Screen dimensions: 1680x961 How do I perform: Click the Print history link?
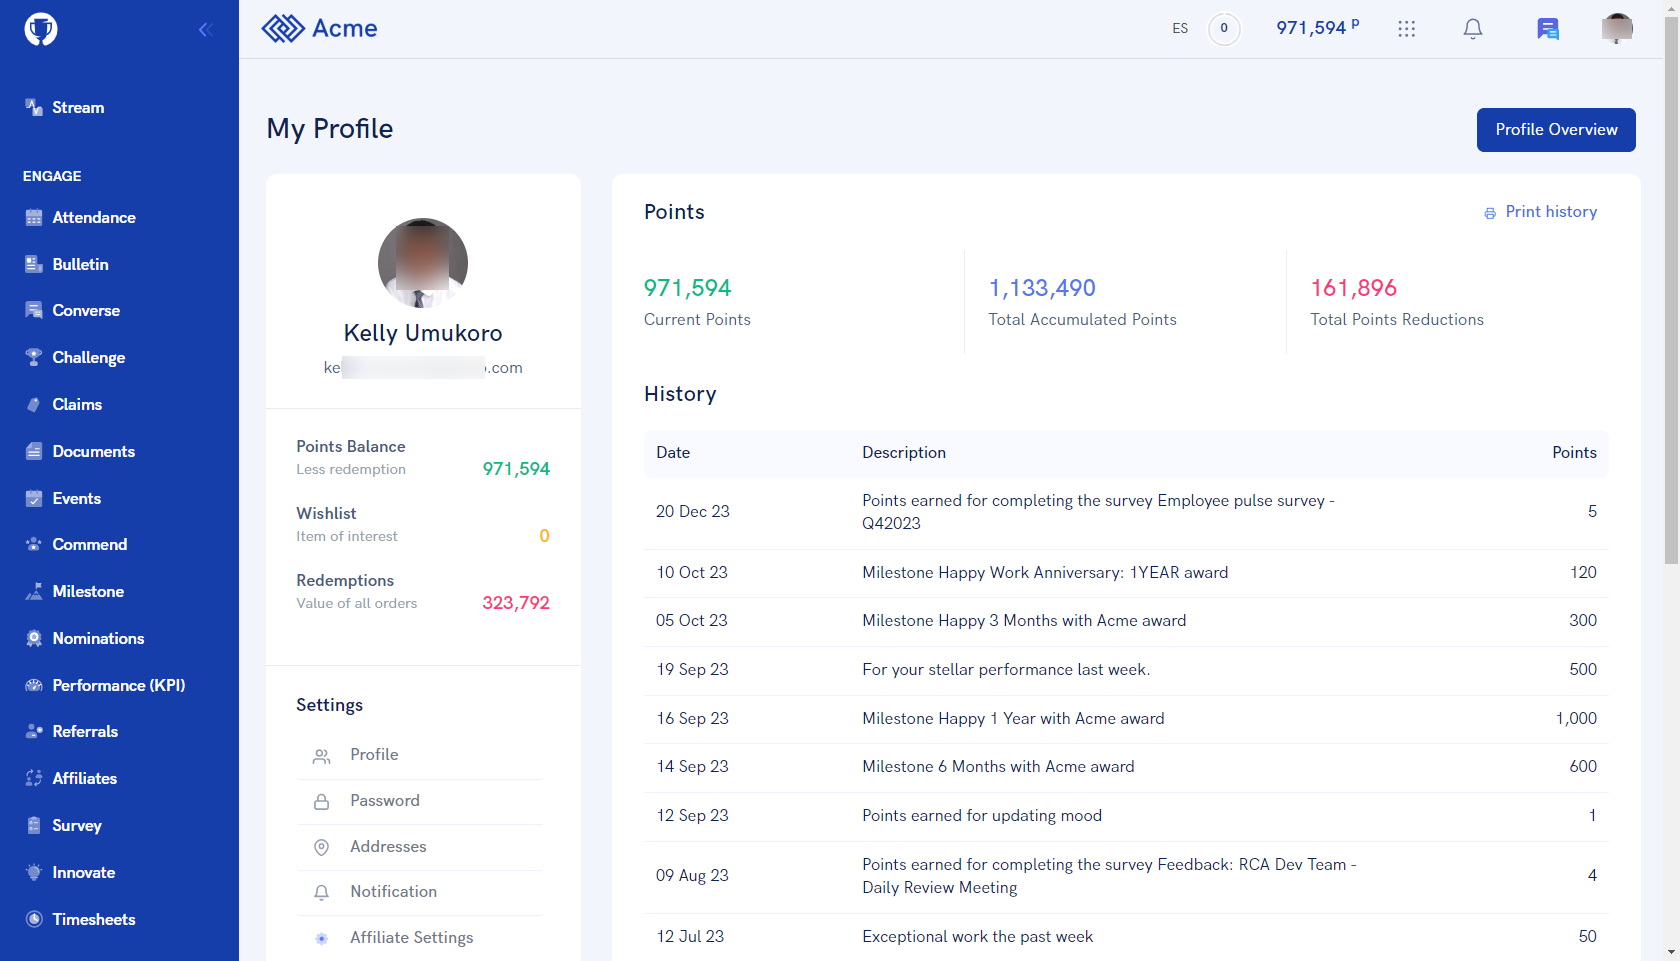coord(1551,211)
